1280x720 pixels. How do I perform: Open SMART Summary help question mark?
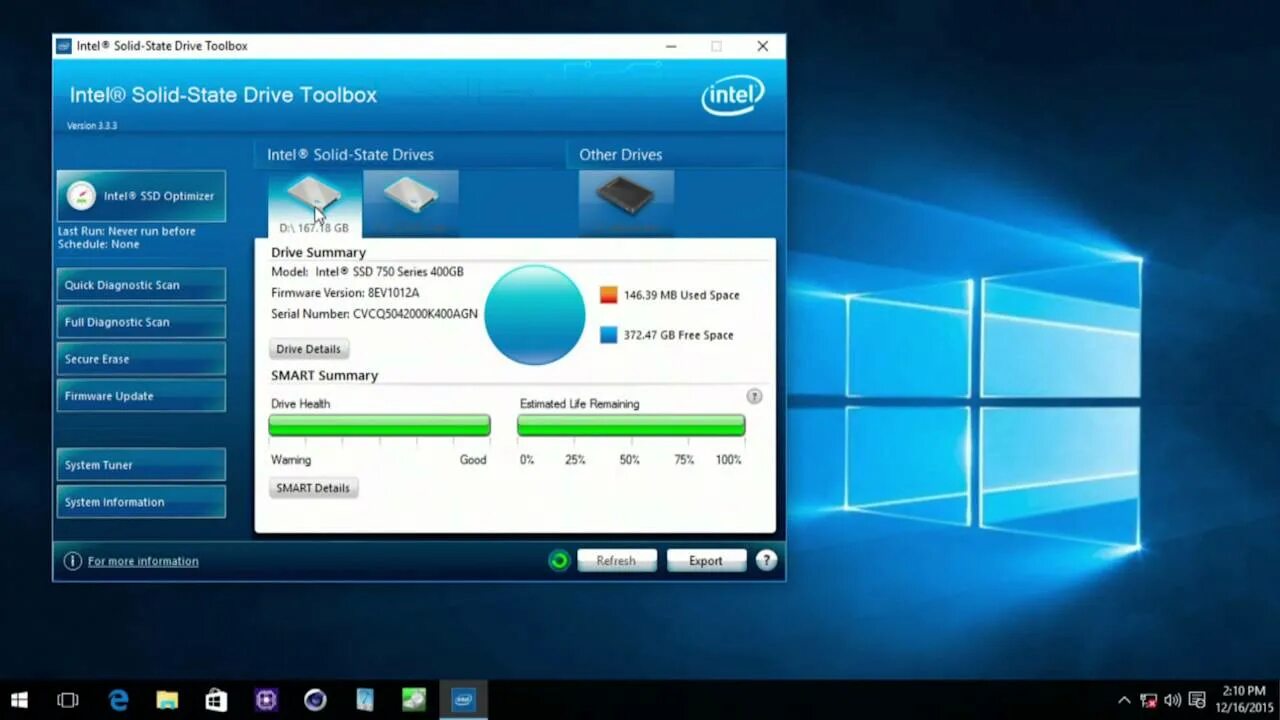[754, 396]
